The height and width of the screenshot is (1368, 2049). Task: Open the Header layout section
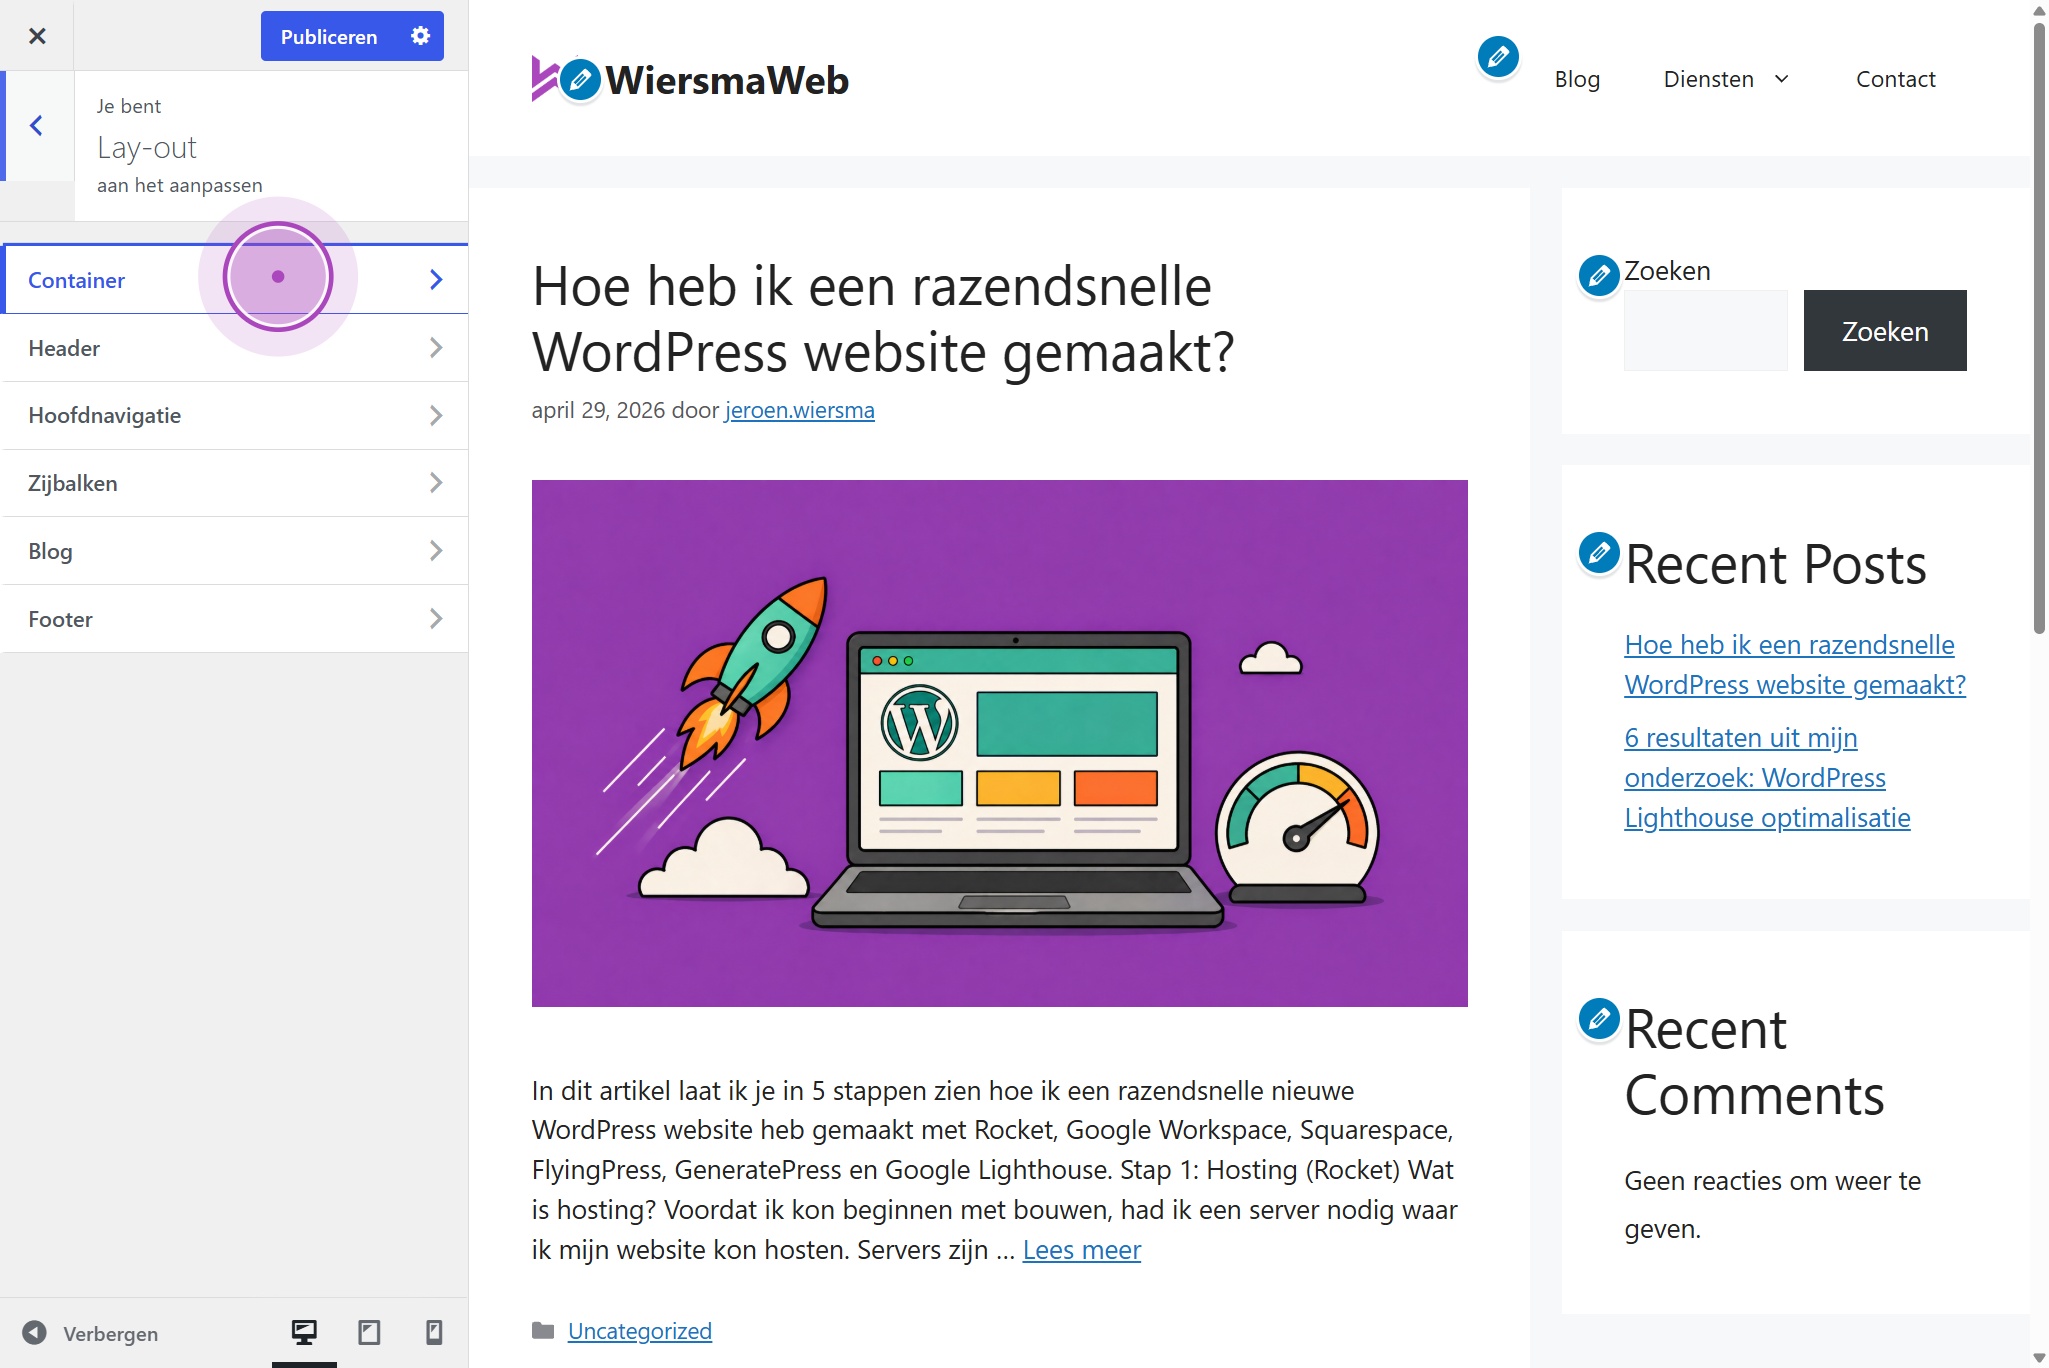point(236,348)
